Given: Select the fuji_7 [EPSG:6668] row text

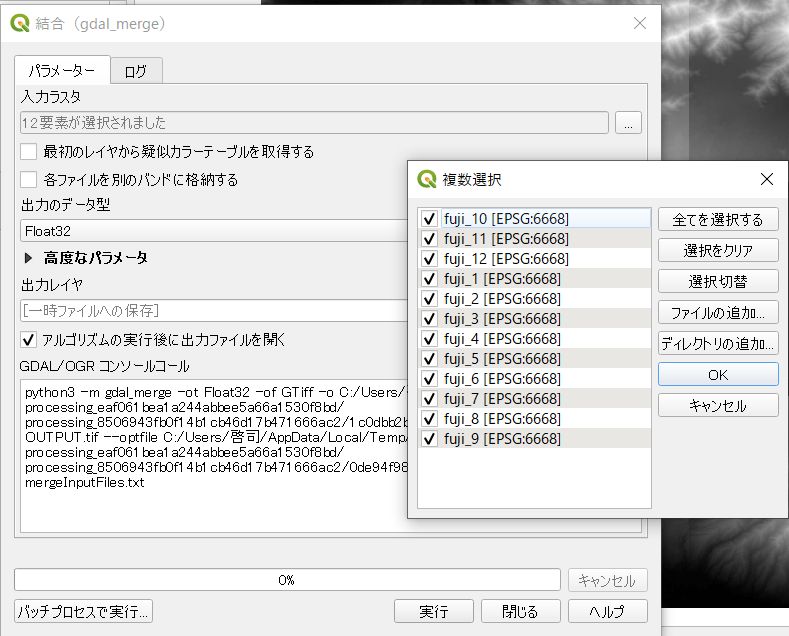Looking at the screenshot, I should tap(502, 399).
